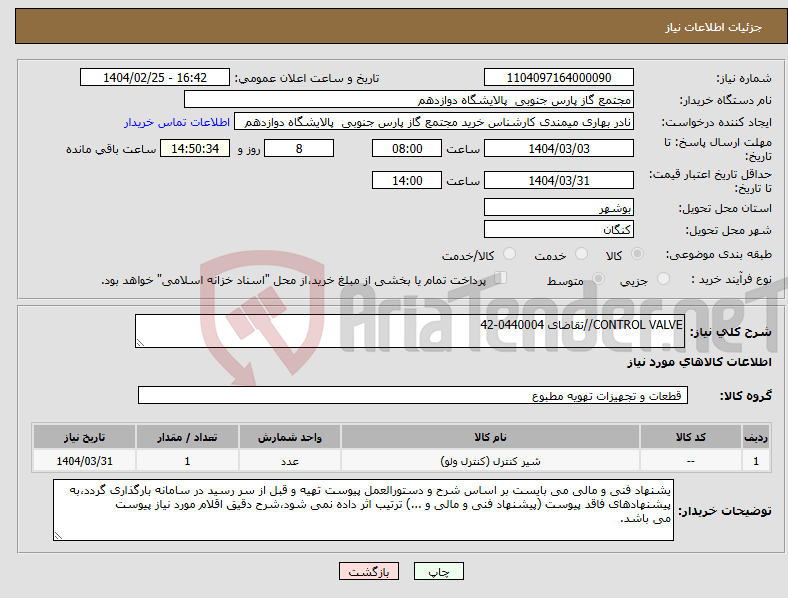Click the goods group field قطعات و تجهیزات
Viewport: 788px width, 598px height.
(413, 395)
